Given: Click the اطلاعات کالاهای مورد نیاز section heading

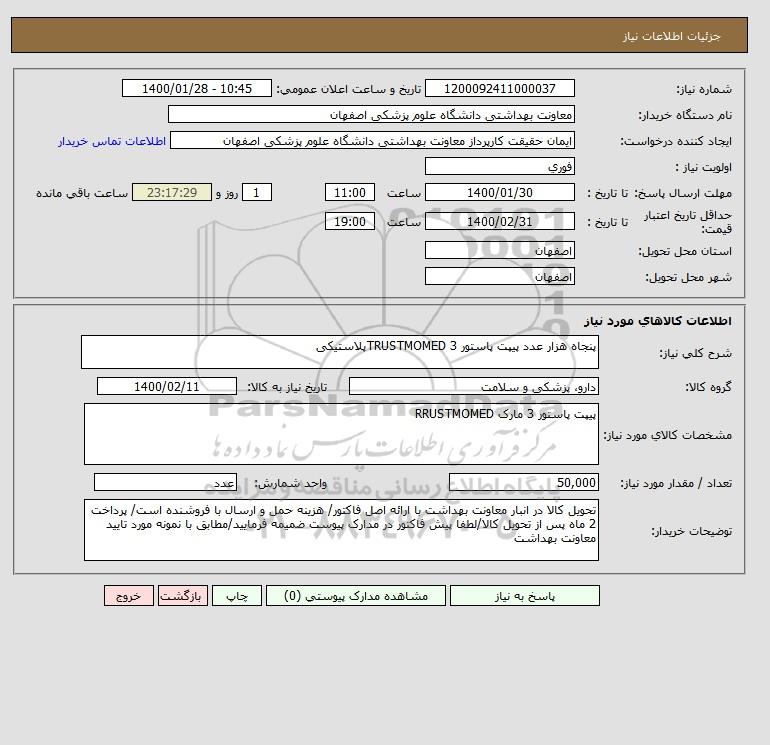Looking at the screenshot, I should tap(658, 321).
